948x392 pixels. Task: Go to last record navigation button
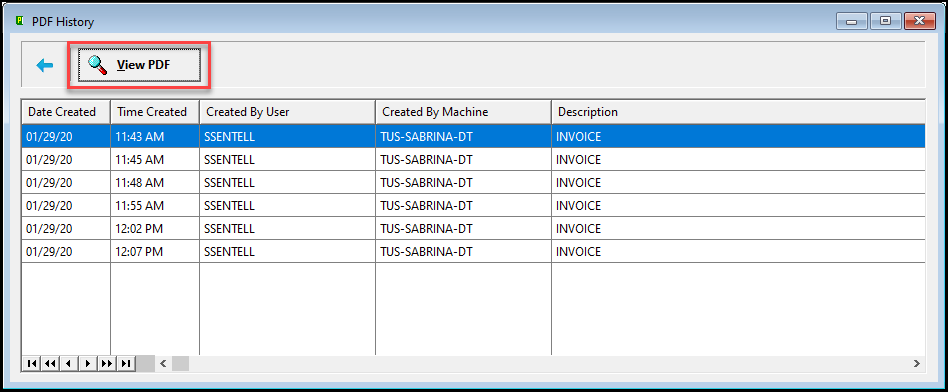pyautogui.click(x=126, y=363)
